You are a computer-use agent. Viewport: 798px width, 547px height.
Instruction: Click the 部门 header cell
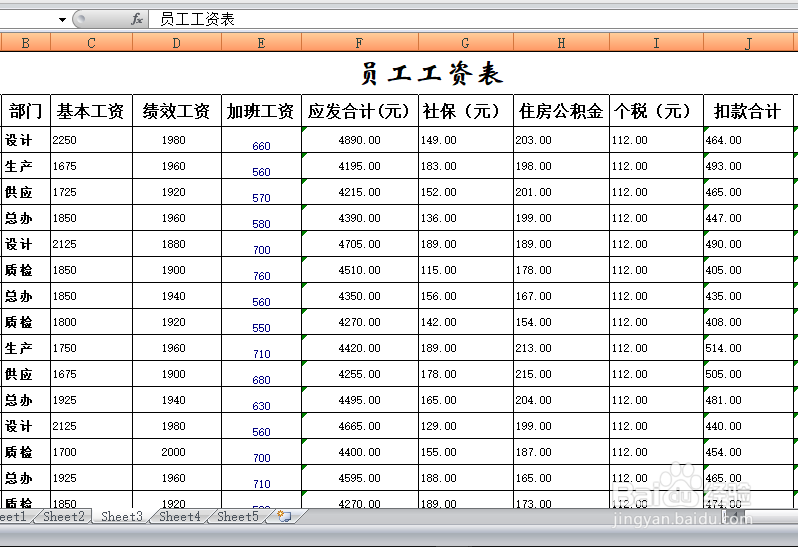pyautogui.click(x=25, y=110)
